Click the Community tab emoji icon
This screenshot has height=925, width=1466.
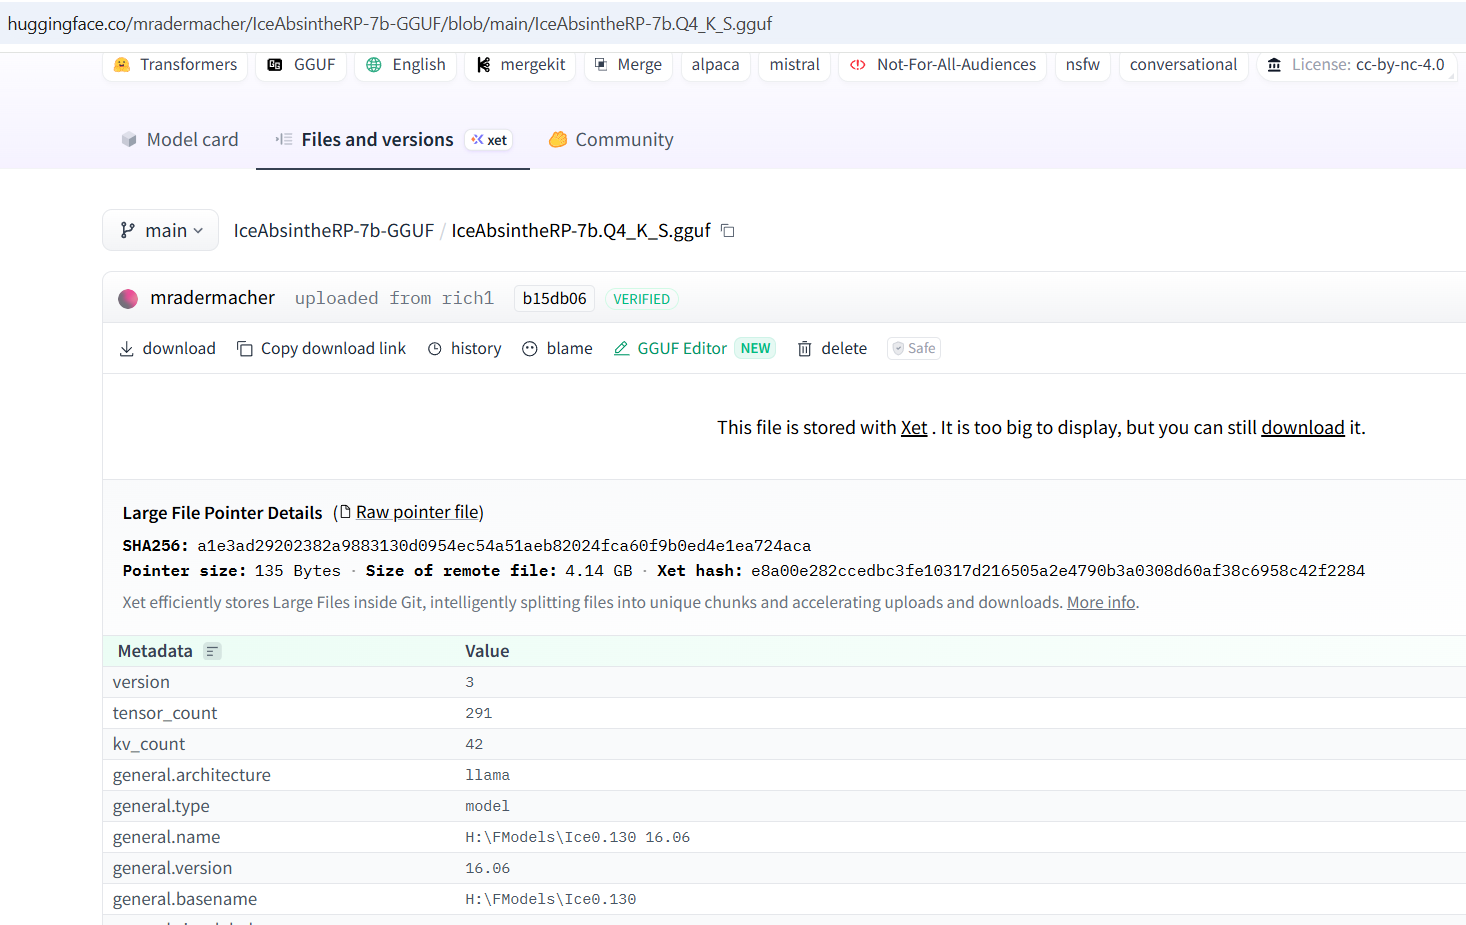click(558, 140)
